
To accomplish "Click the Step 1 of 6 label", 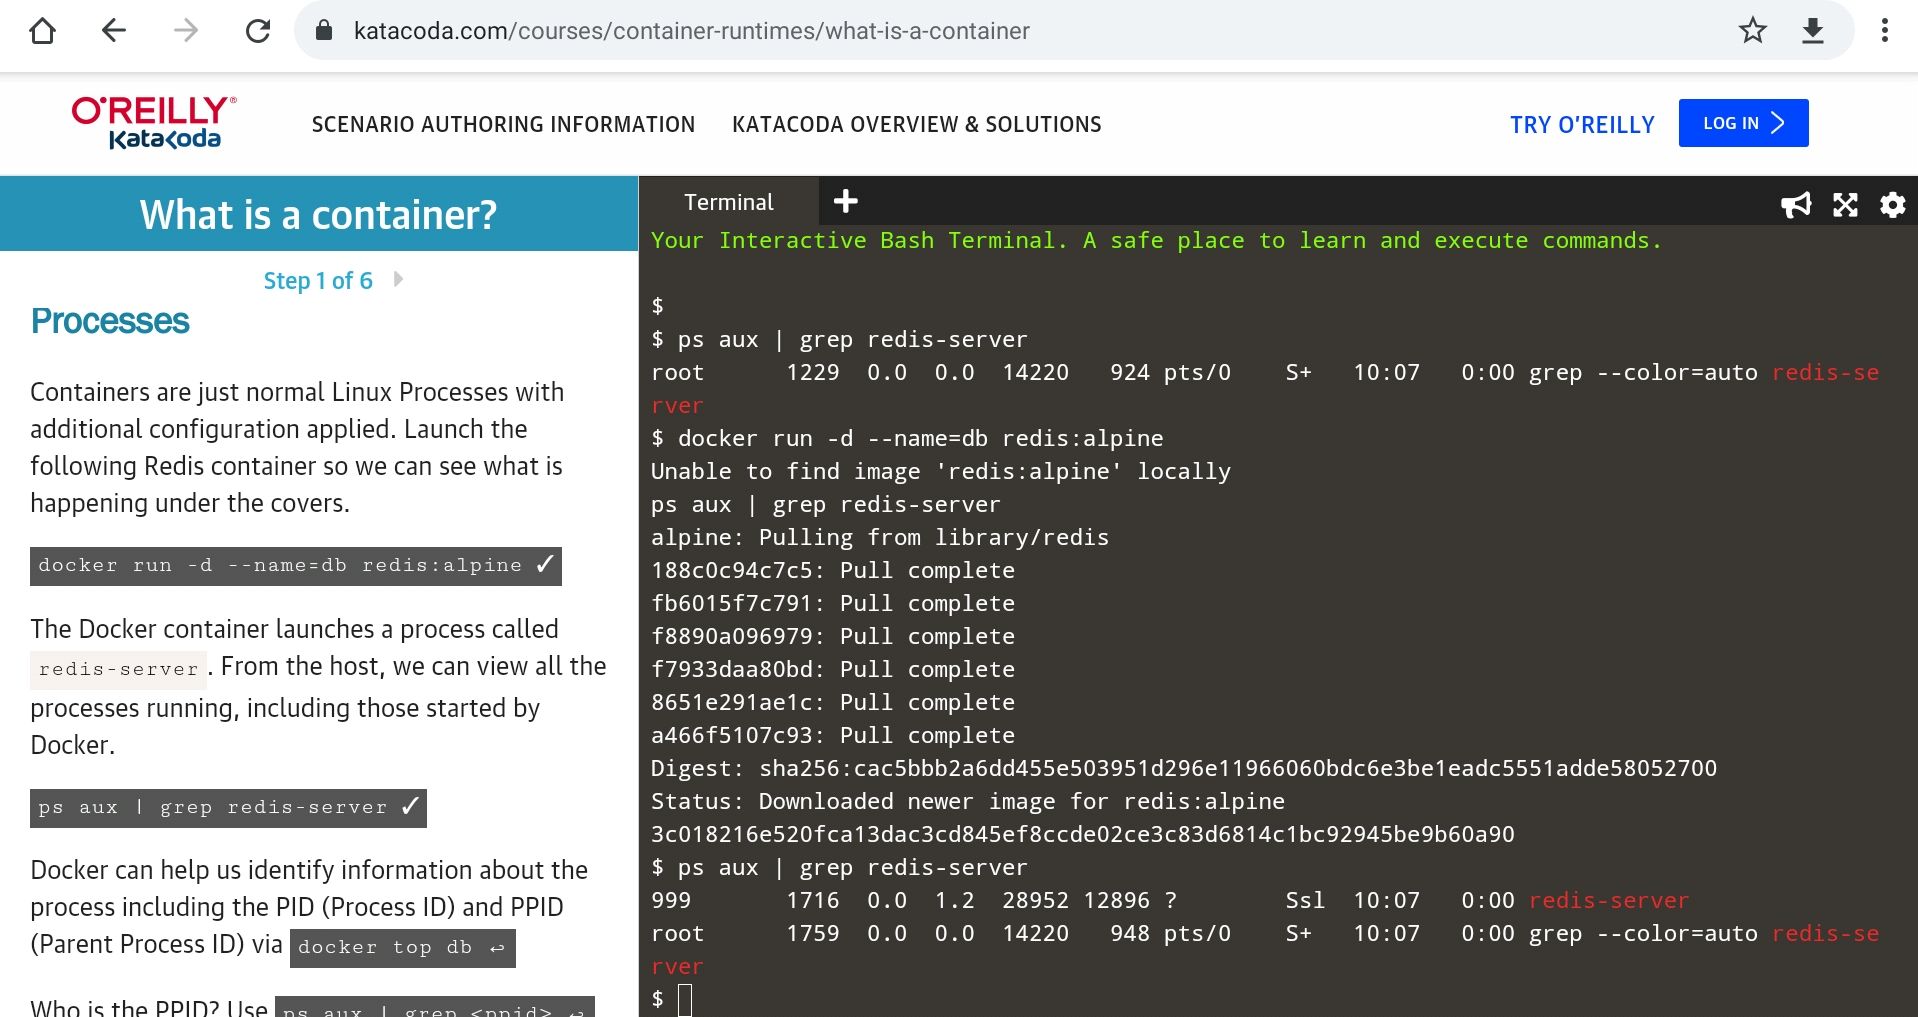I will tap(318, 281).
